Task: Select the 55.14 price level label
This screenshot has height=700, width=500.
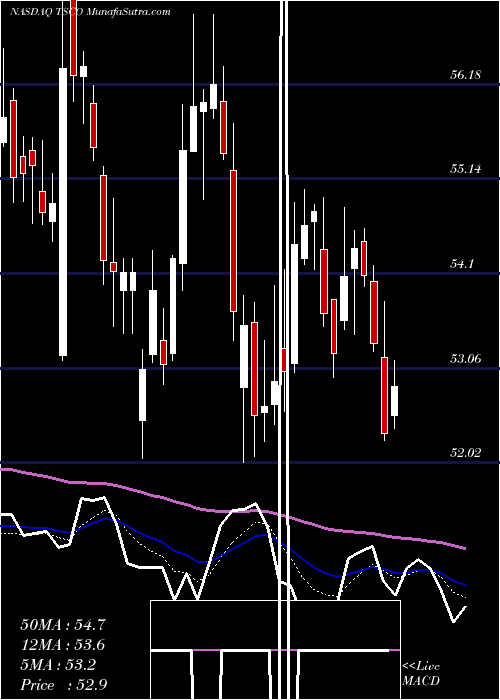Action: click(x=465, y=169)
